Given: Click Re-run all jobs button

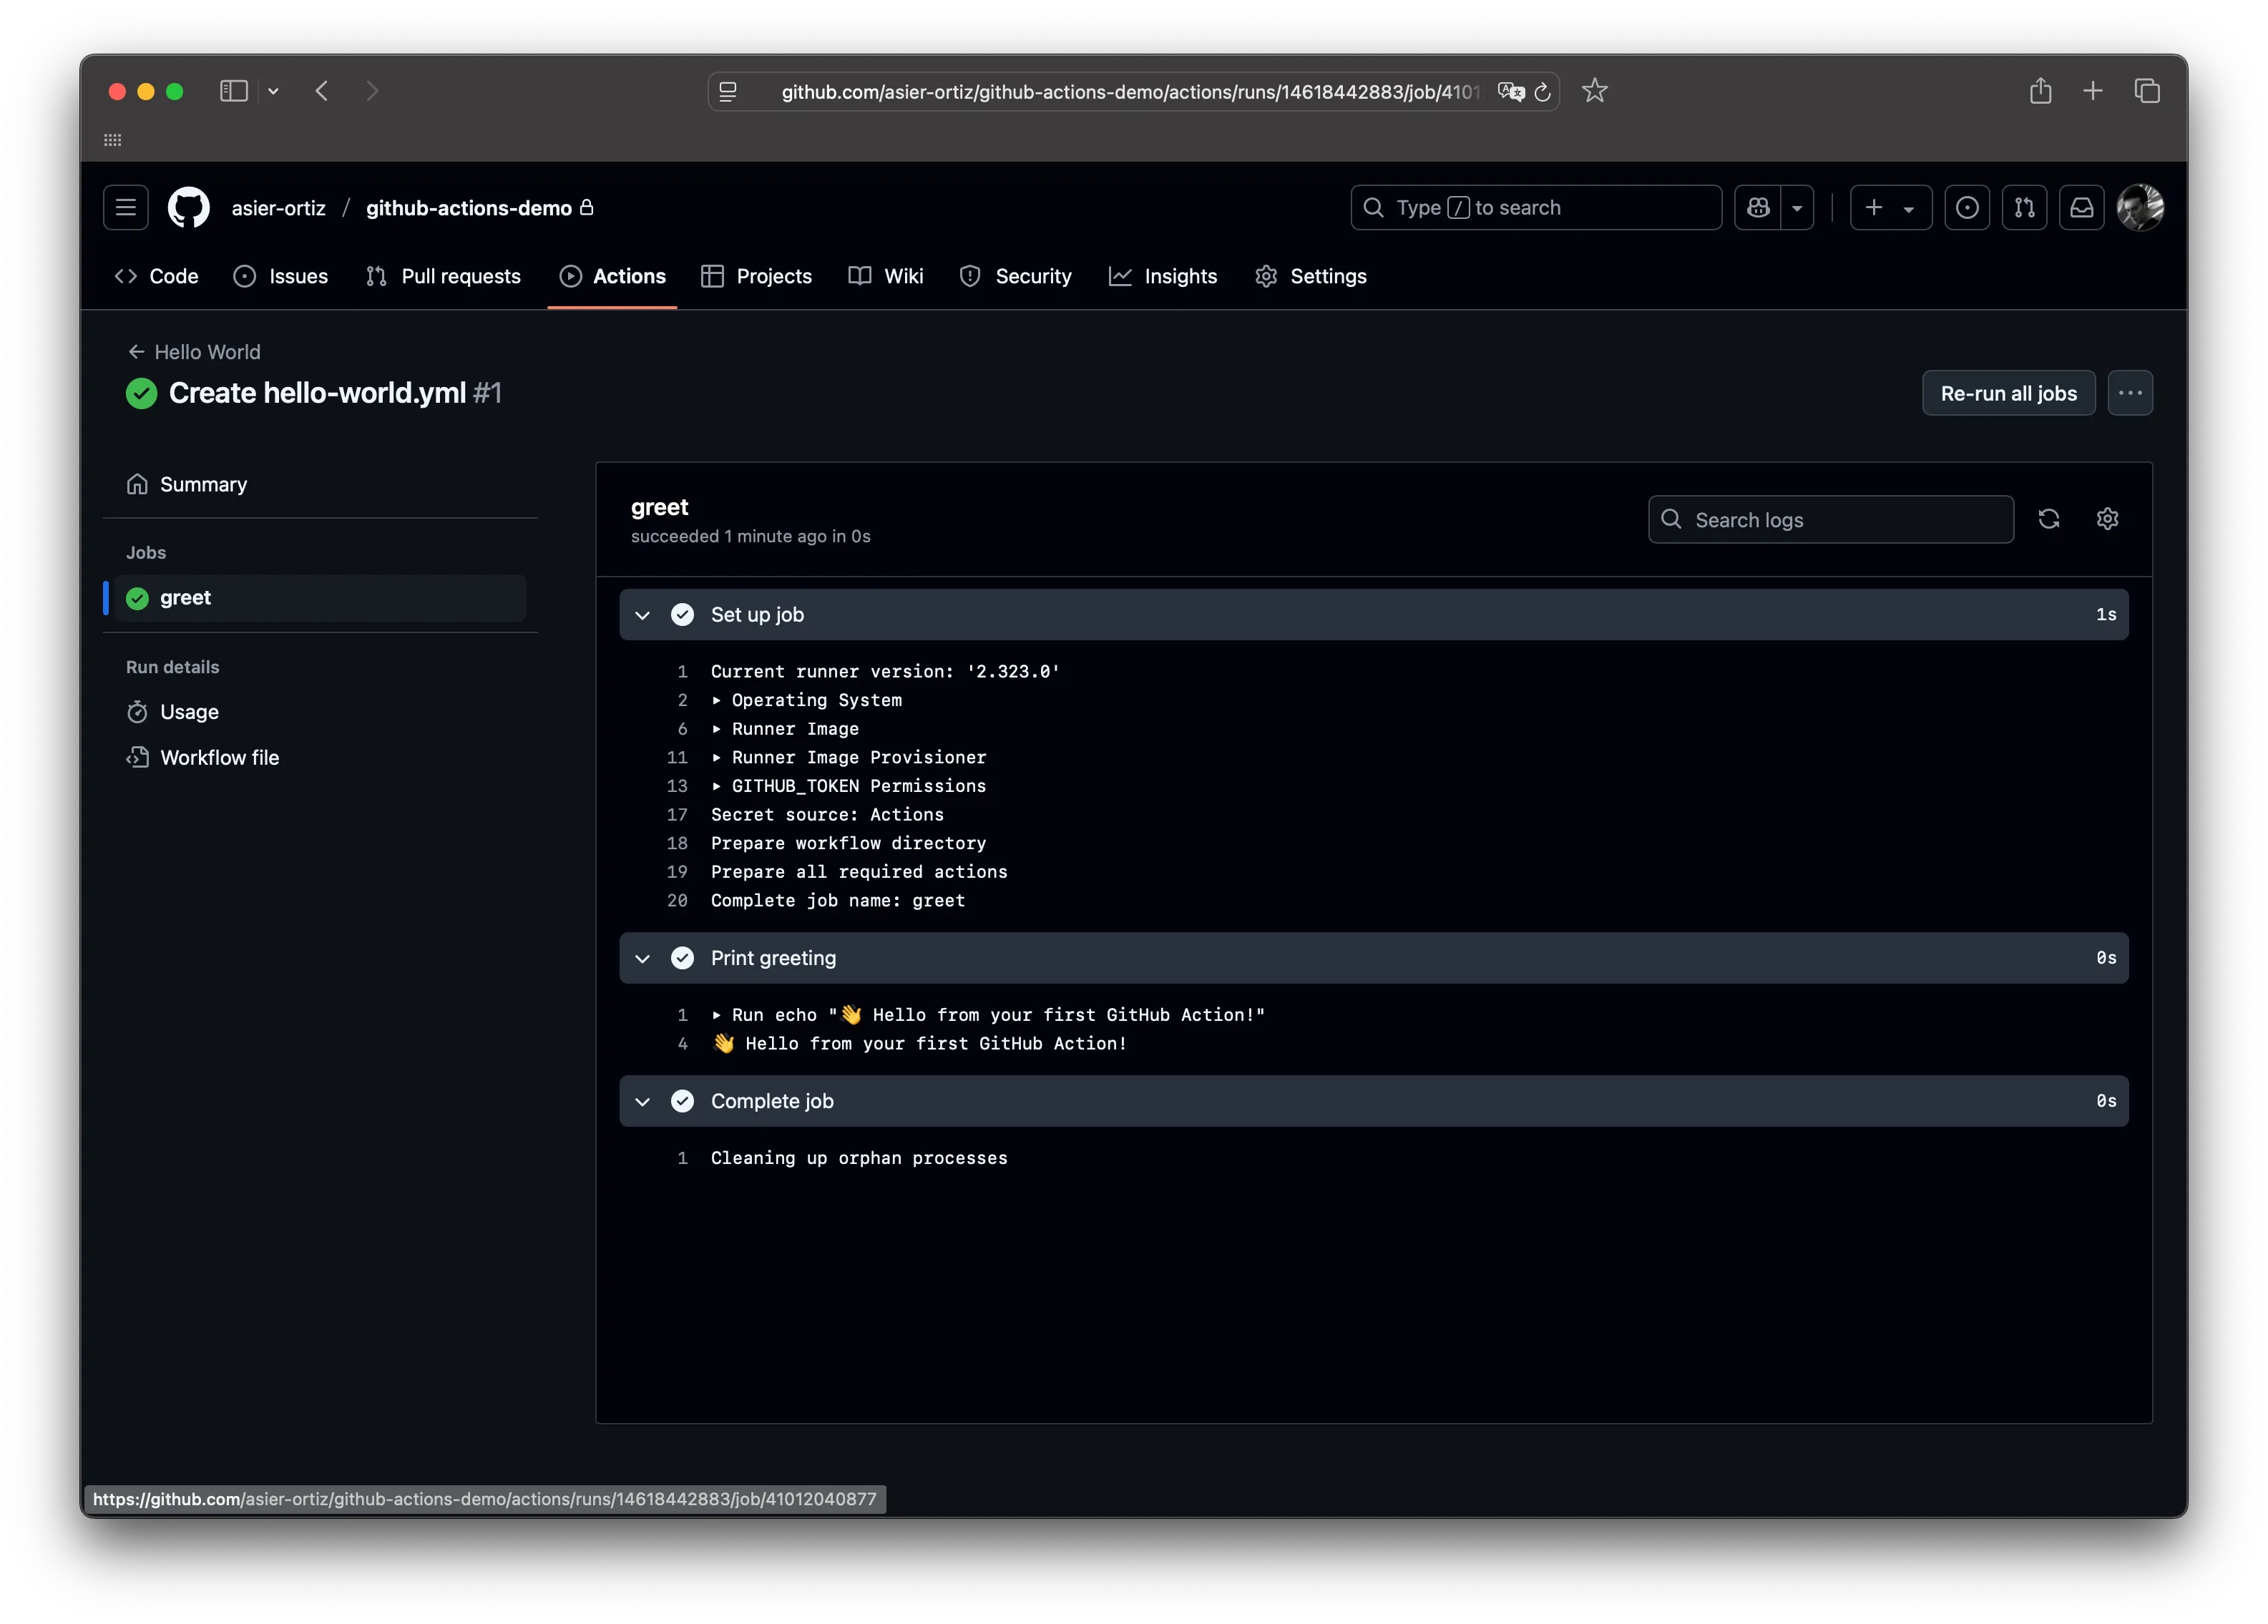Looking at the screenshot, I should 2008,393.
